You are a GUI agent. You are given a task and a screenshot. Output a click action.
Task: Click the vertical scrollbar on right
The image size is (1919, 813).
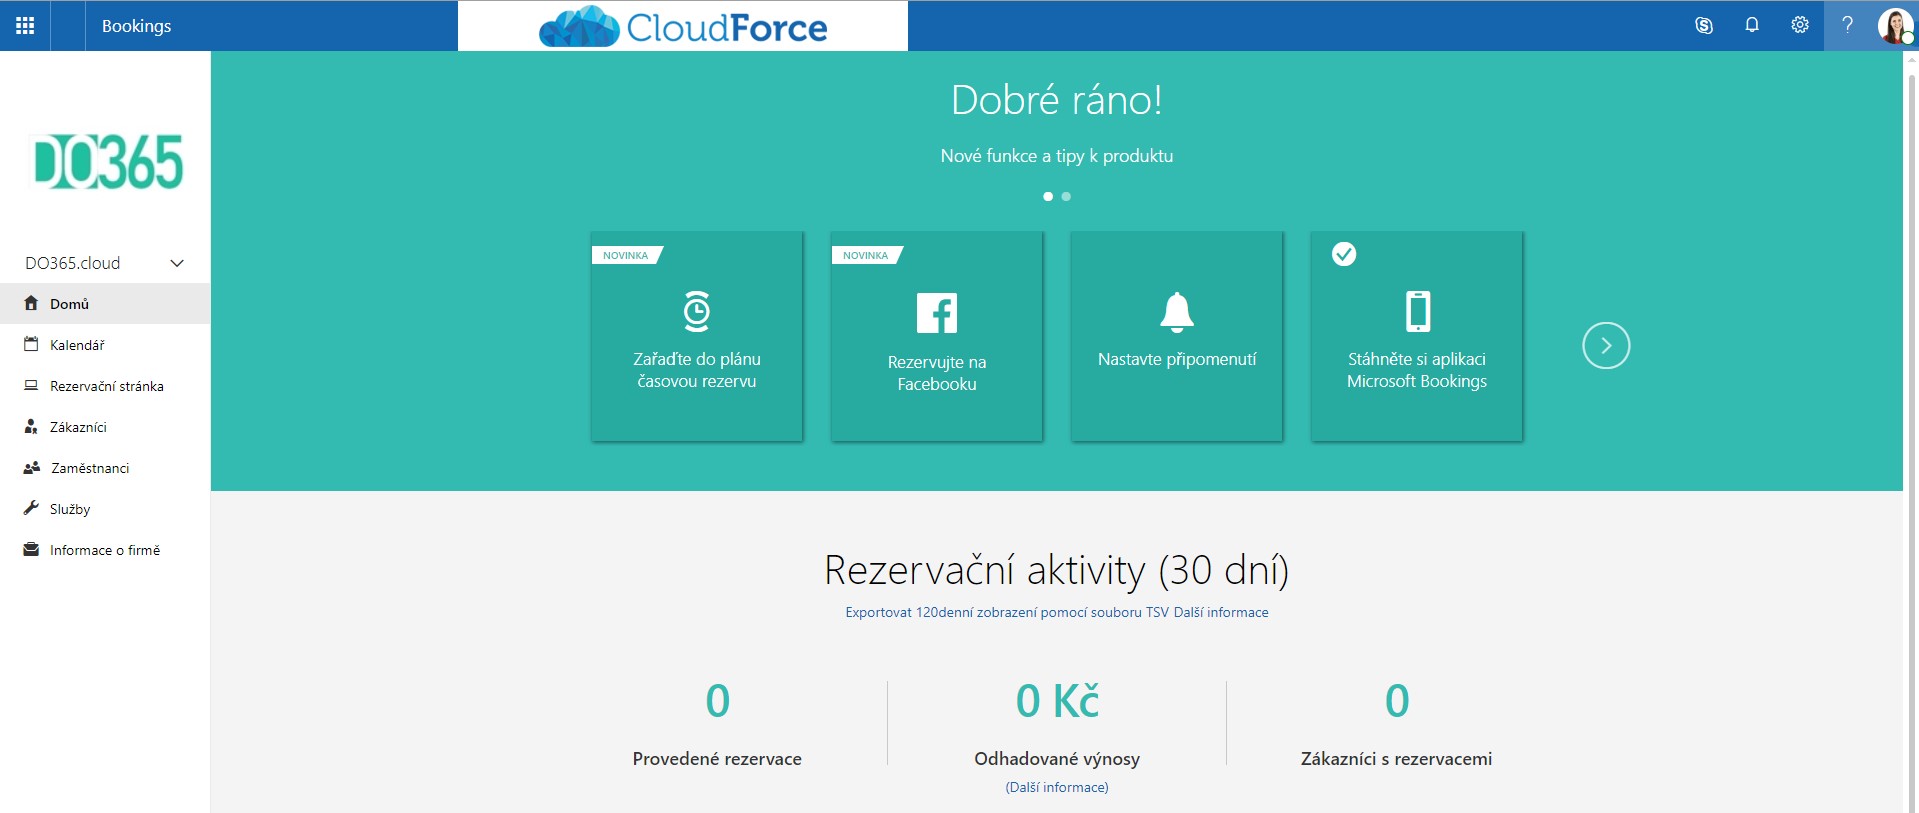[1911, 400]
